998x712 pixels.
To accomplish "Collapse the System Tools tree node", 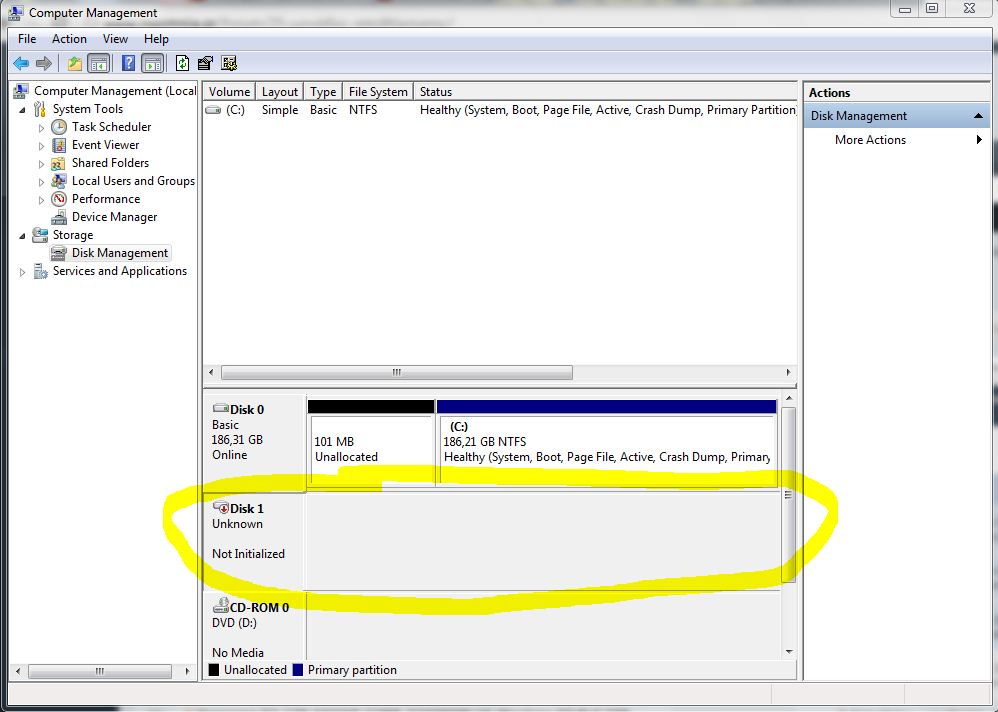I will (x=22, y=109).
